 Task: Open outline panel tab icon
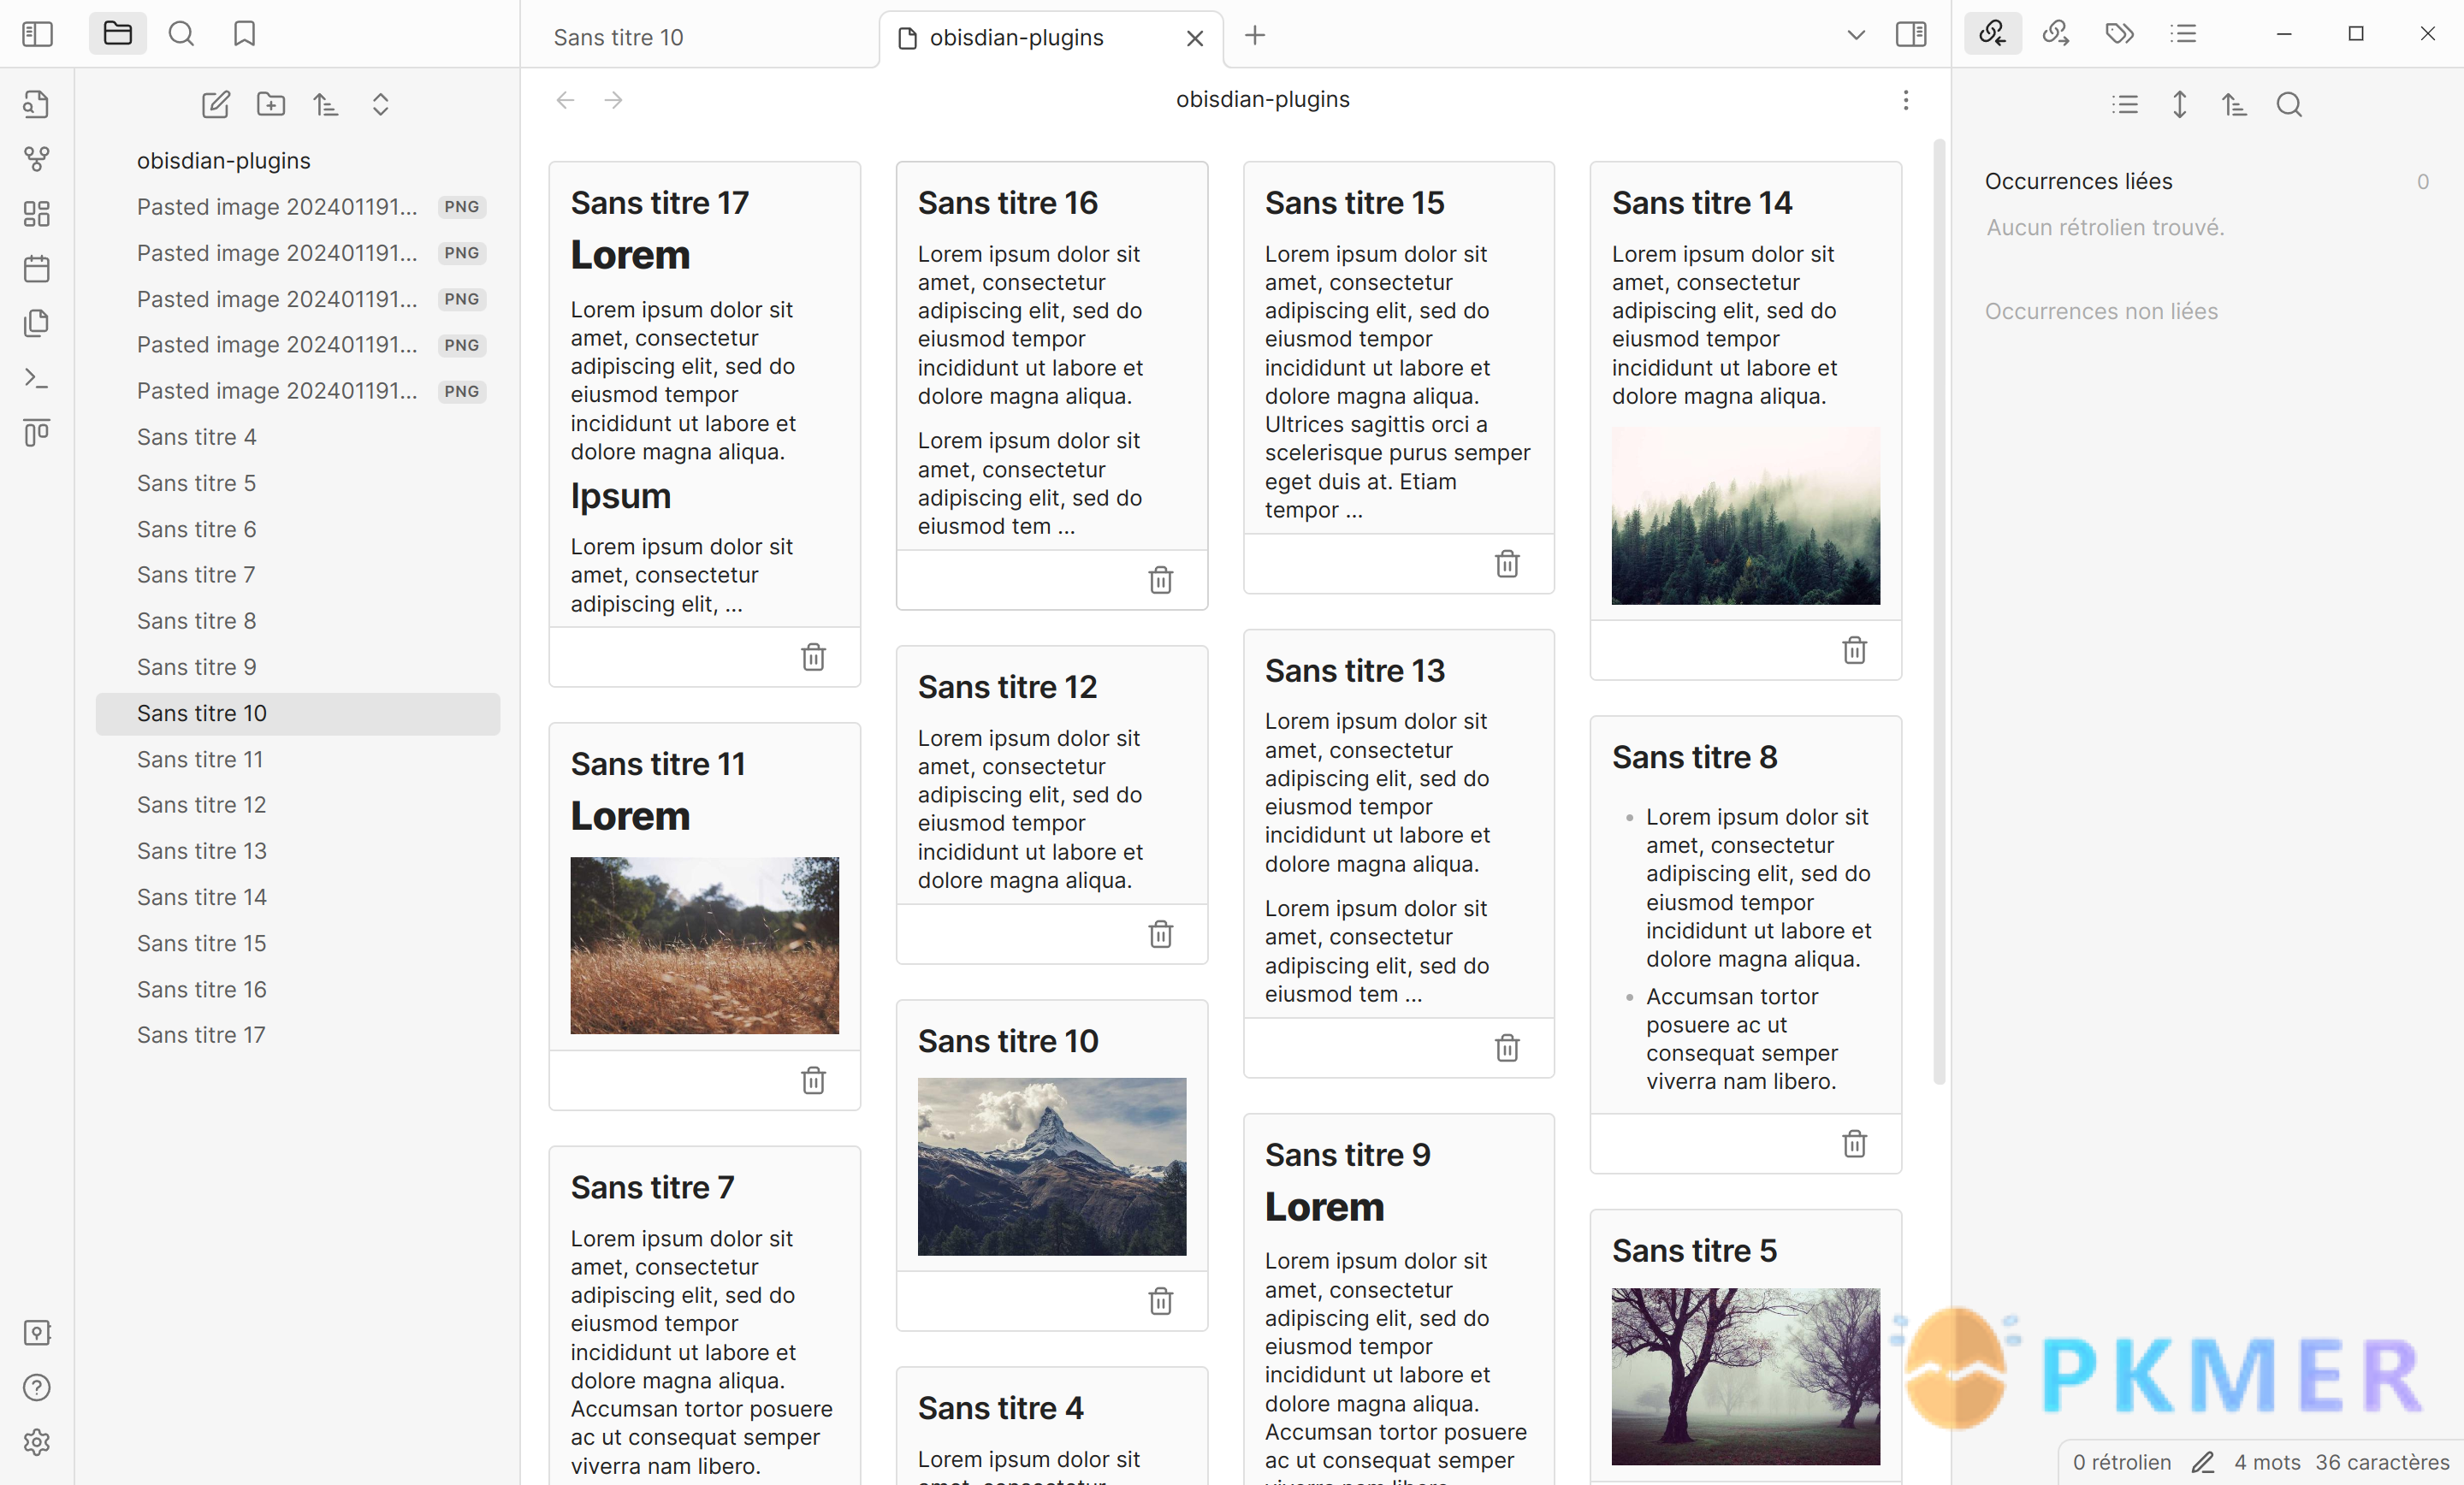point(2184,34)
